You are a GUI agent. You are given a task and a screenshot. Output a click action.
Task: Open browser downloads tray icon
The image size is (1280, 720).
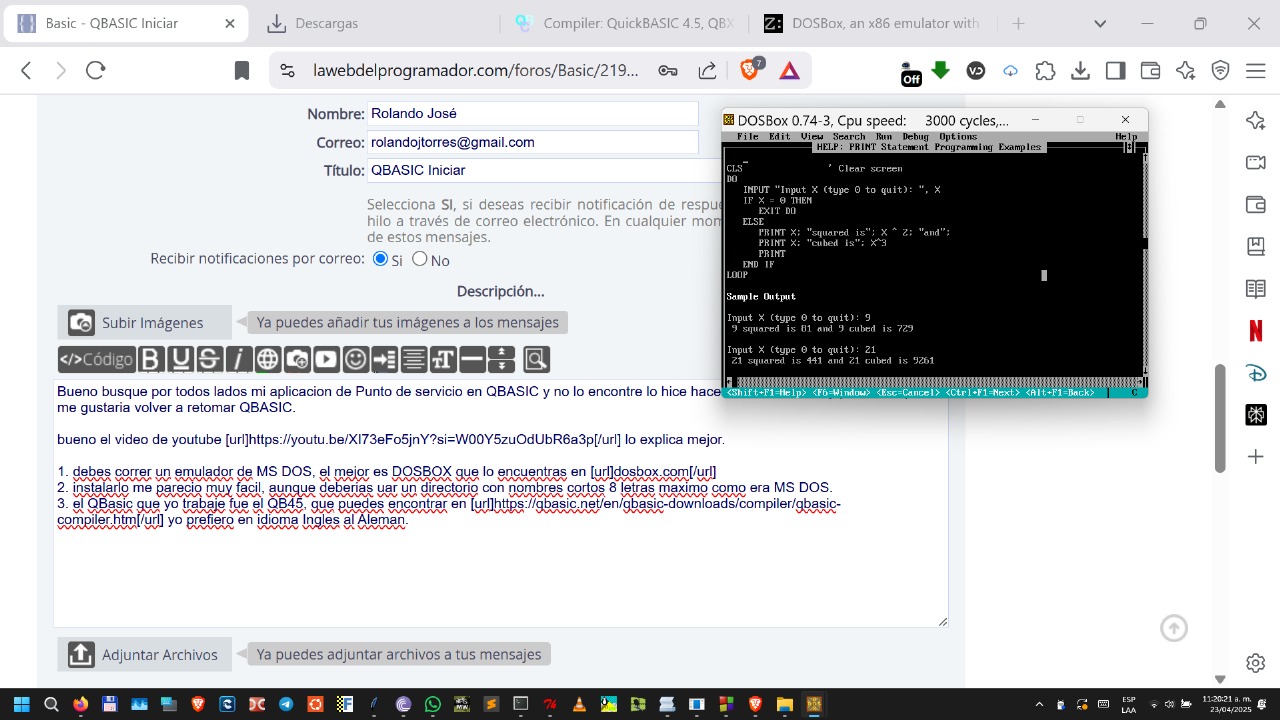pos(1080,70)
